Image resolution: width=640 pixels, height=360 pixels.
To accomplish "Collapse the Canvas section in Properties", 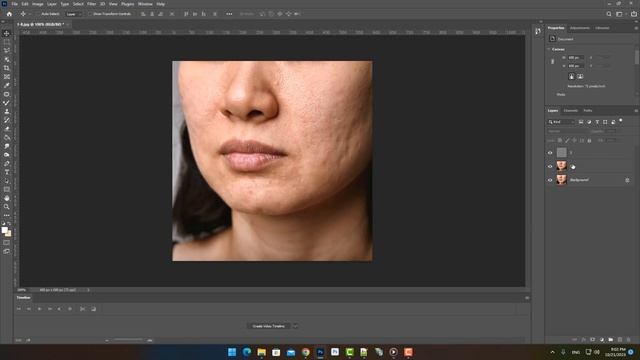I will click(549, 49).
